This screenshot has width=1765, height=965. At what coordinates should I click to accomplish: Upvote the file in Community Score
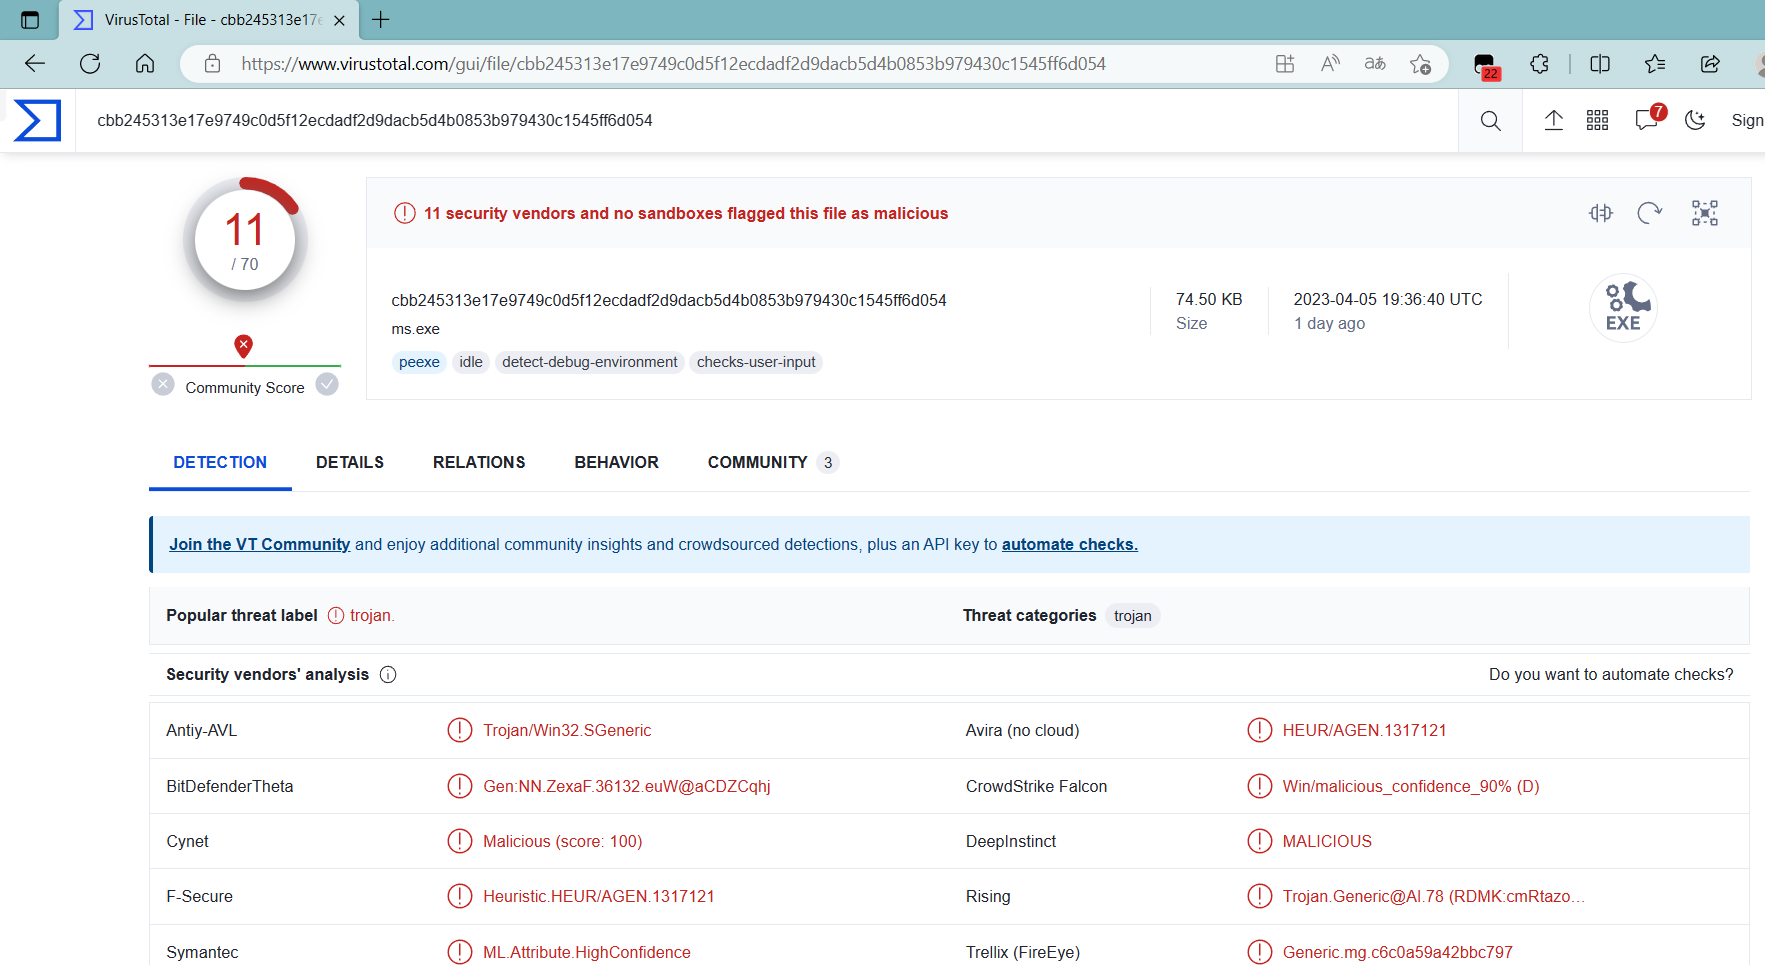pyautogui.click(x=327, y=384)
